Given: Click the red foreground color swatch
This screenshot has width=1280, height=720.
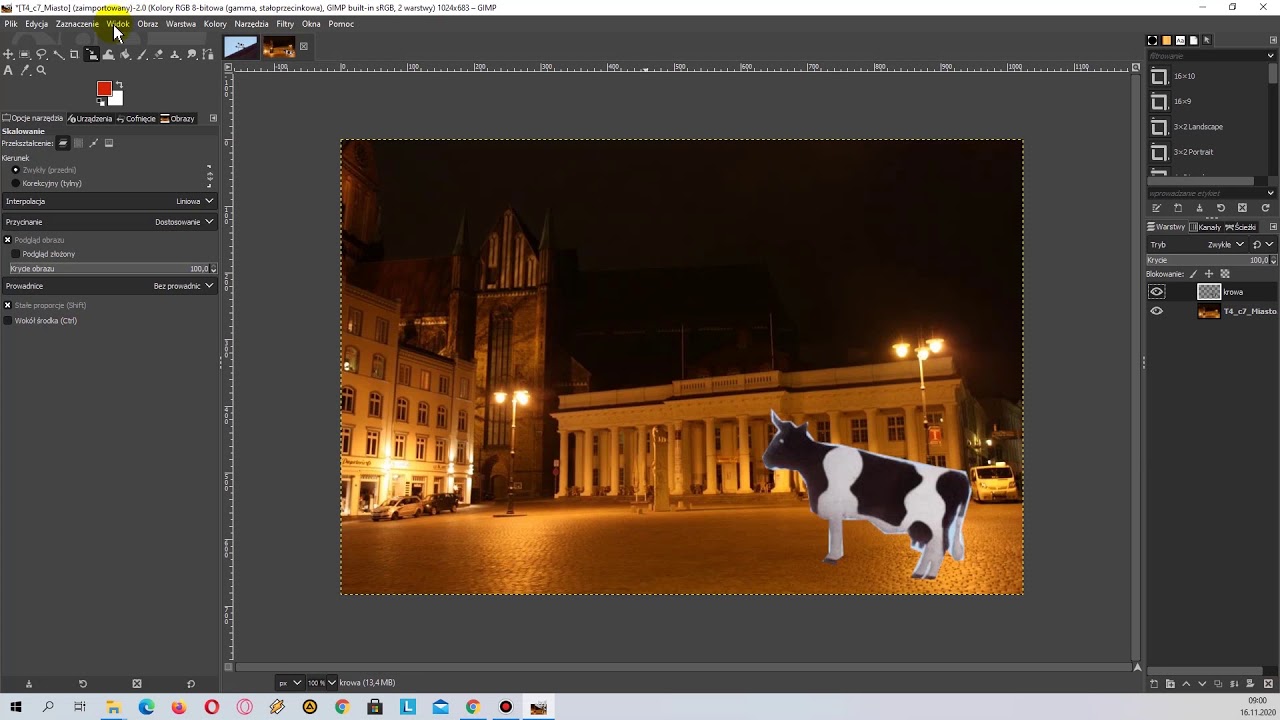Looking at the screenshot, I should (103, 89).
